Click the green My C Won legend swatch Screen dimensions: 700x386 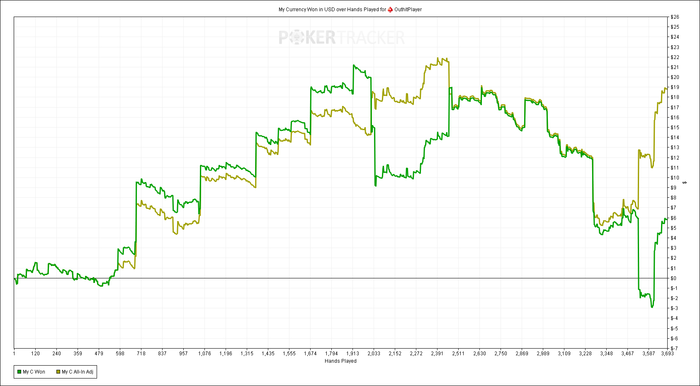(x=19, y=371)
